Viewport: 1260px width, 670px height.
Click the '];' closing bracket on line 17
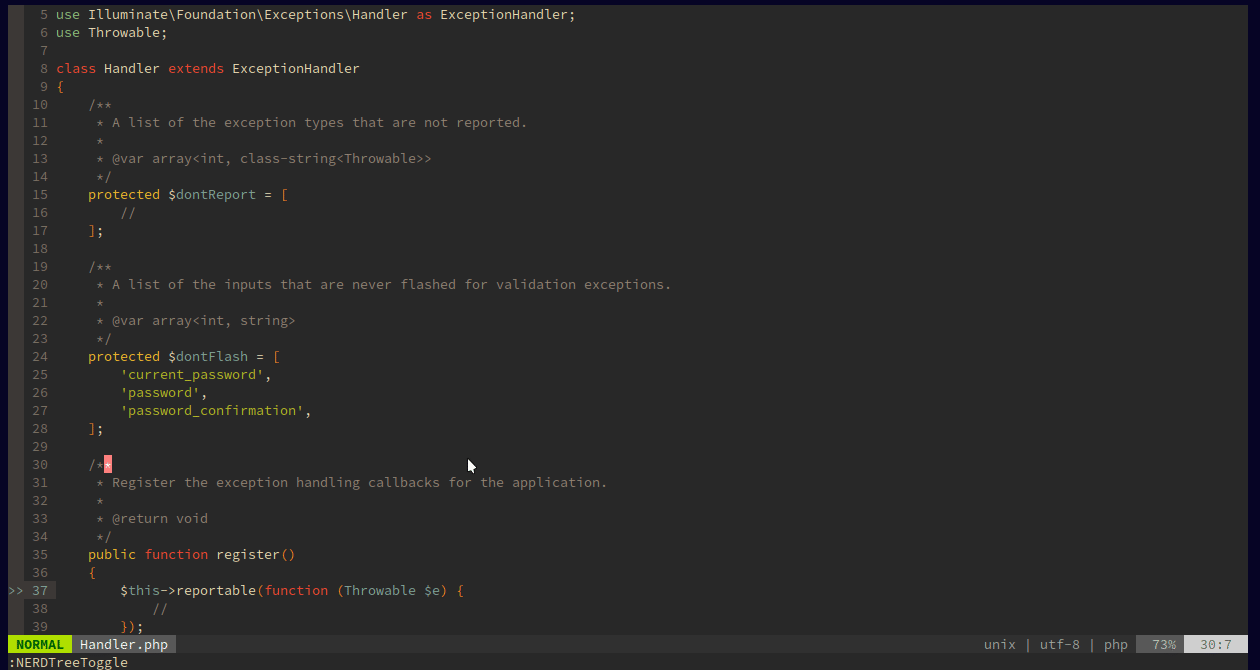(x=96, y=231)
